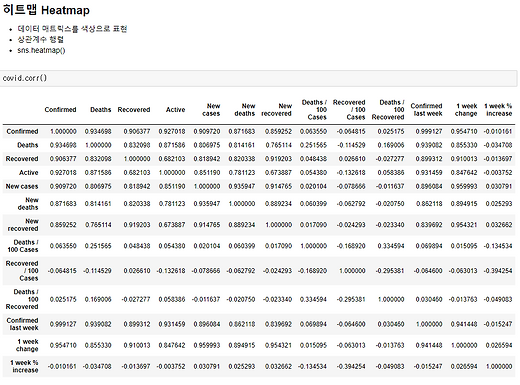The image size is (520, 385).
Task: Click cell value -0.134534 in 1 week % increase row
Action: pyautogui.click(x=312, y=366)
